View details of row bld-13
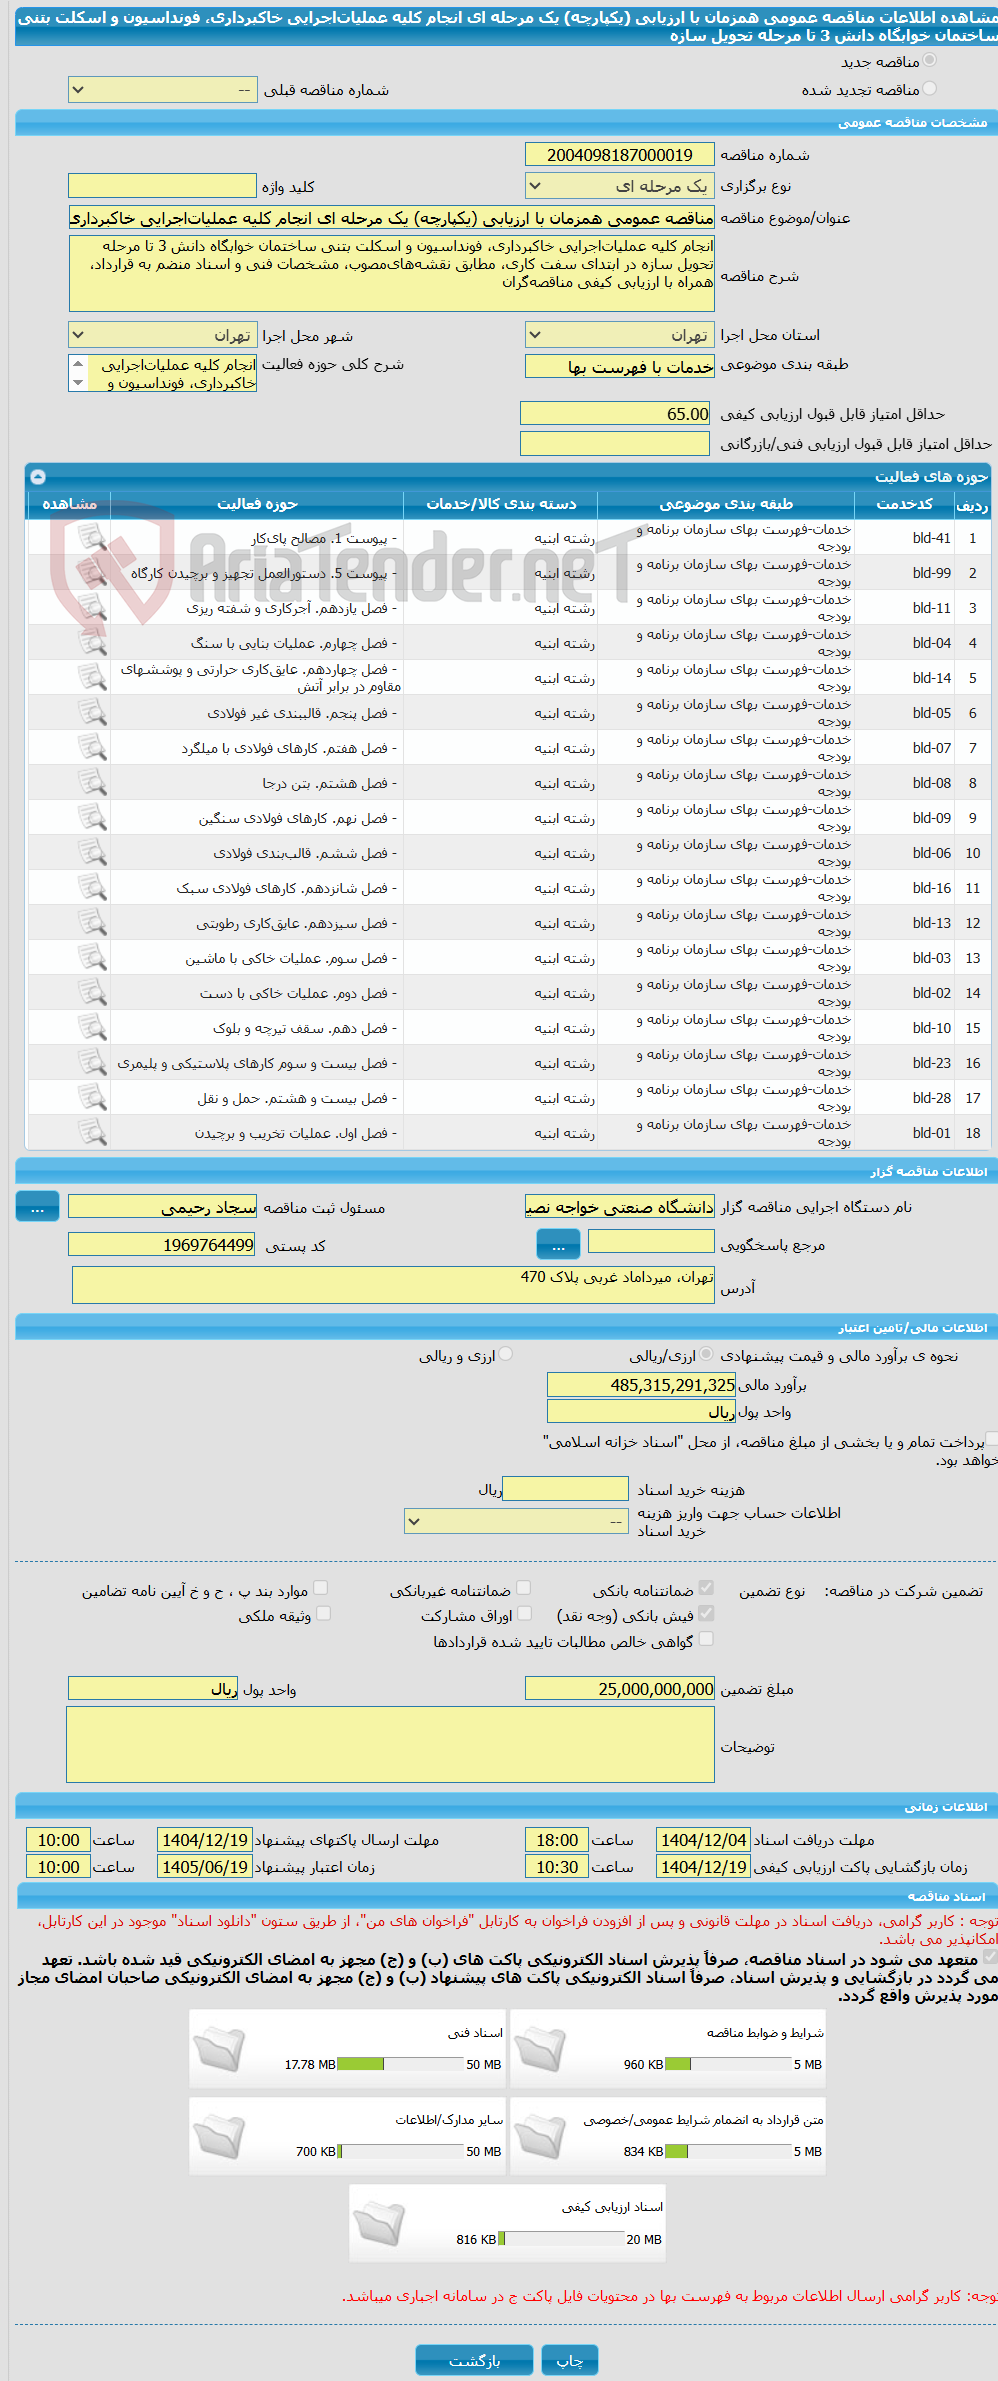This screenshot has height=2381, width=998. tap(92, 923)
